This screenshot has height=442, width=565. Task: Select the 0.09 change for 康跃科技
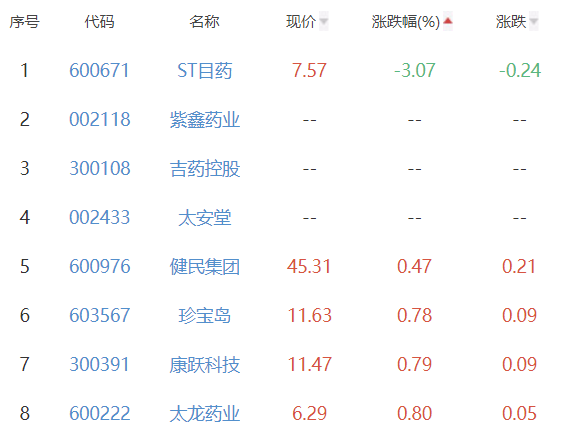519,364
